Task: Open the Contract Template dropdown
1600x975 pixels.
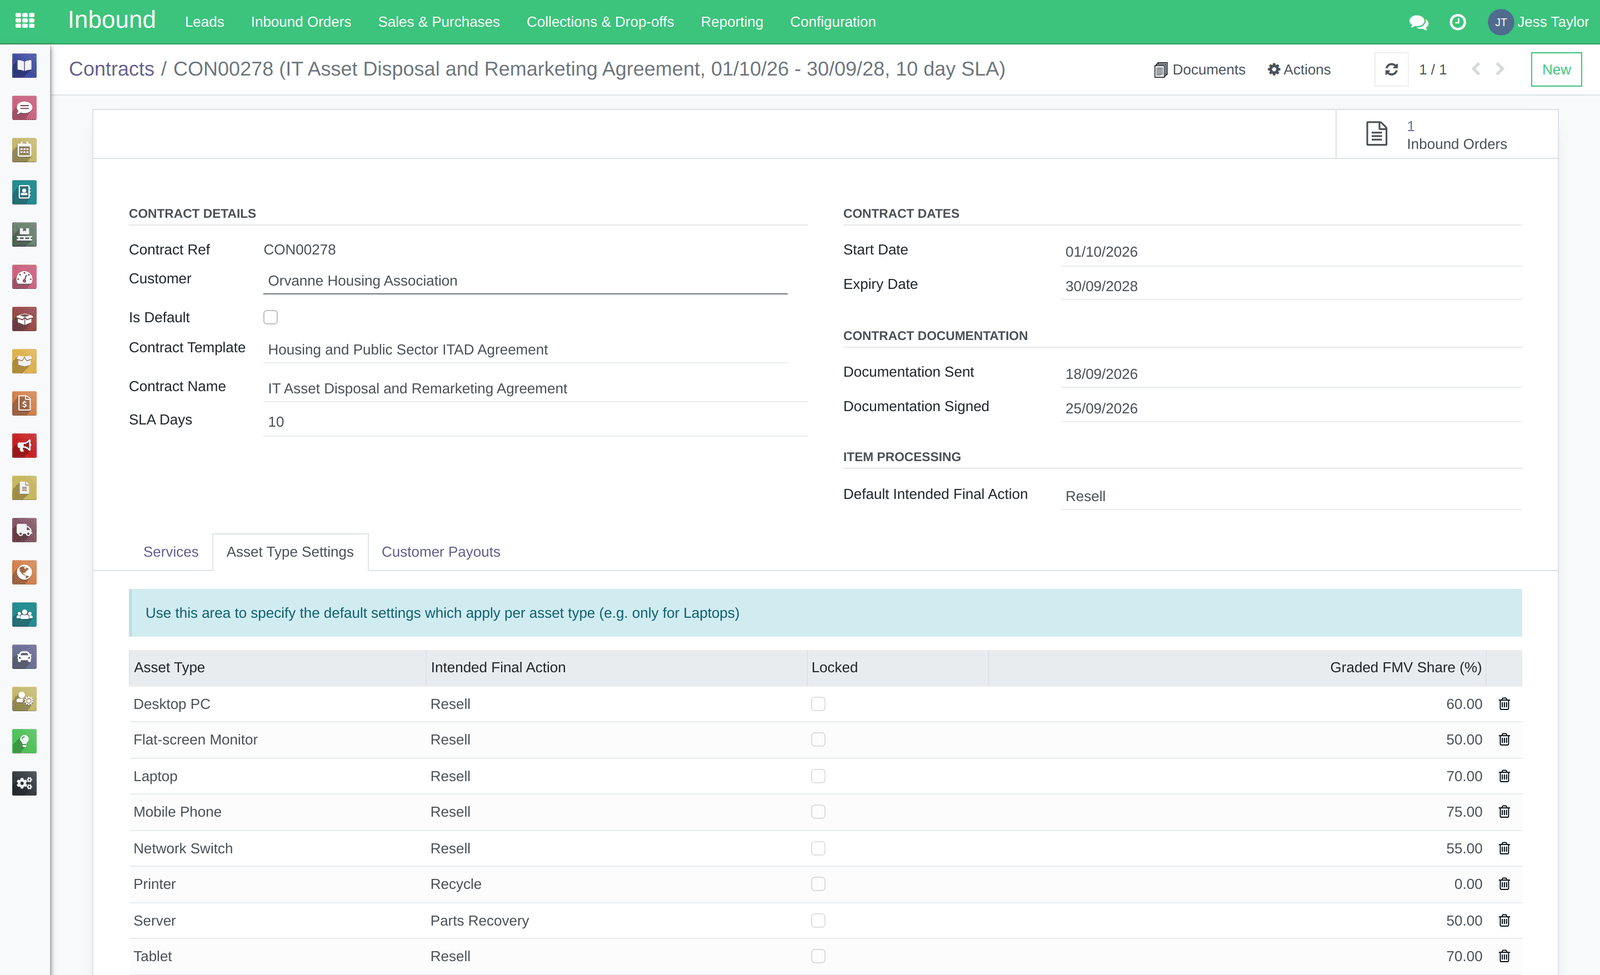Action: tap(525, 350)
